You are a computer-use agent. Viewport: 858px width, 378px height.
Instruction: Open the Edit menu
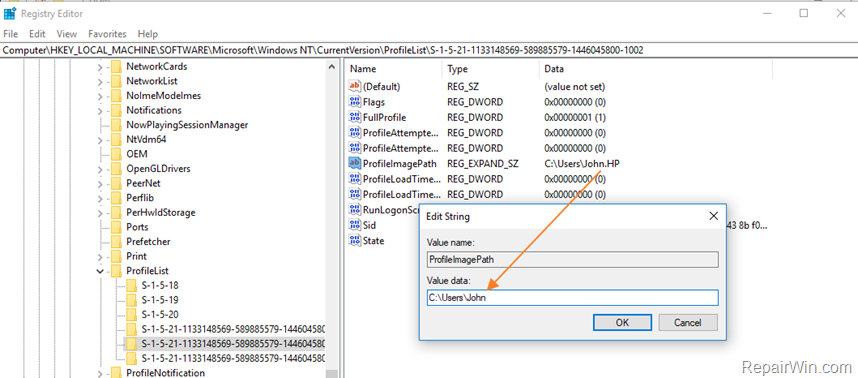coord(37,34)
